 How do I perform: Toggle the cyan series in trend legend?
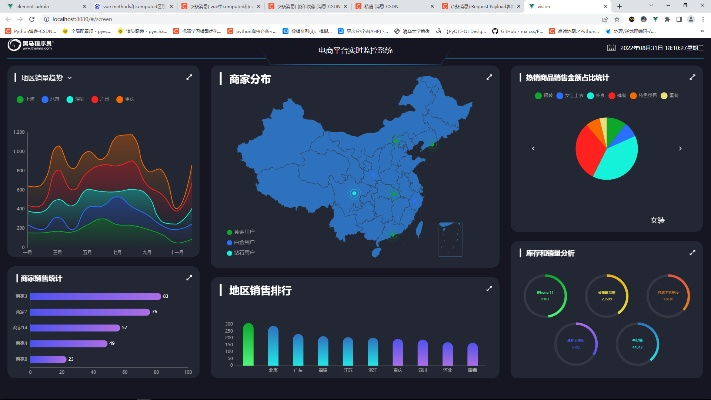75,99
